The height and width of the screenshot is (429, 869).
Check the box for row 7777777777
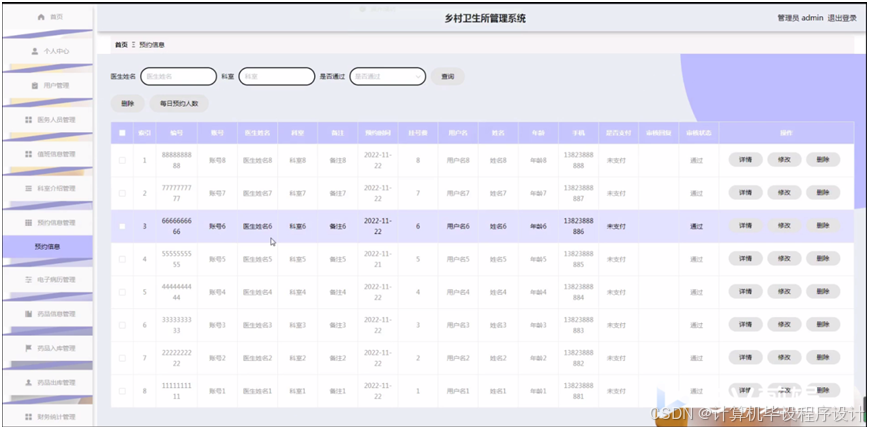(x=122, y=193)
